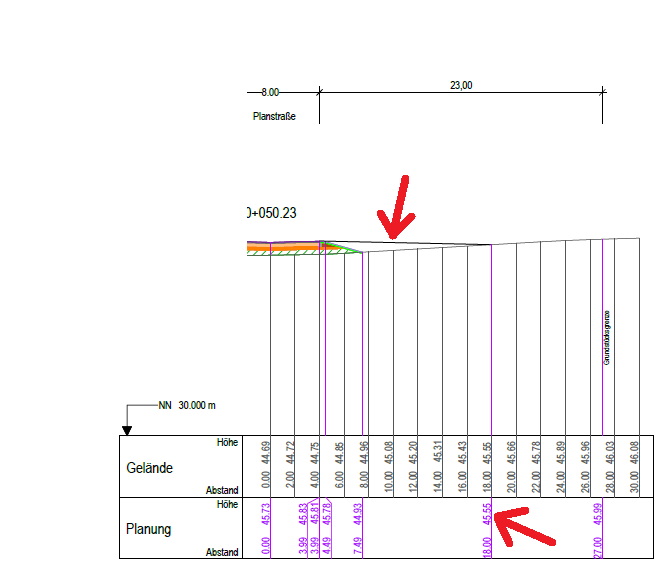Click the orange road surface layer
Image resolution: width=668 pixels, height=568 pixels.
click(x=285, y=245)
